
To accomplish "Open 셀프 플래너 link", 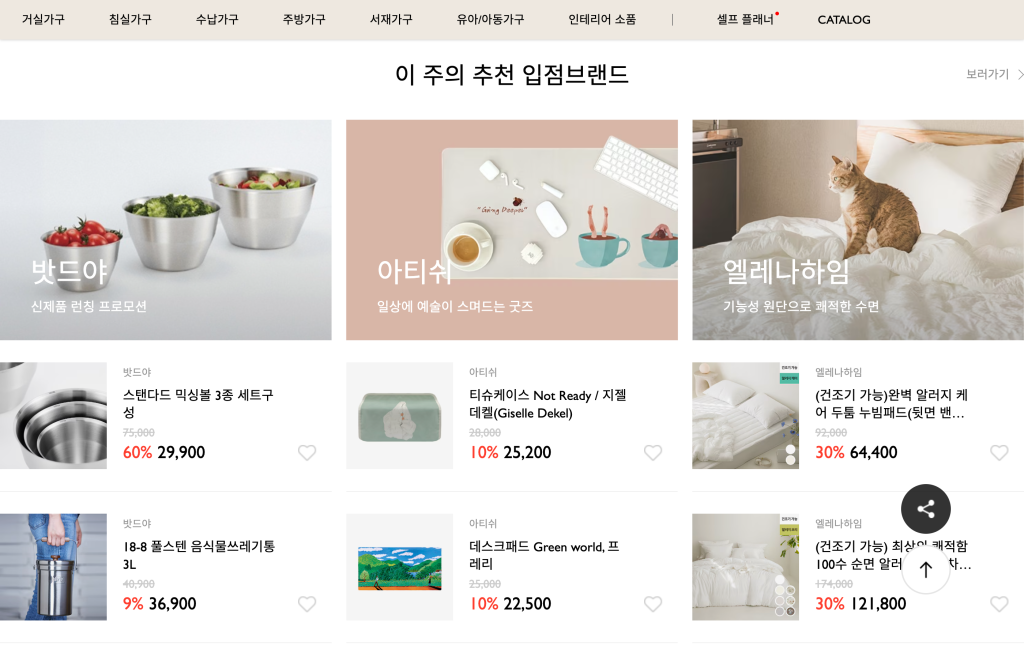I will coord(745,20).
